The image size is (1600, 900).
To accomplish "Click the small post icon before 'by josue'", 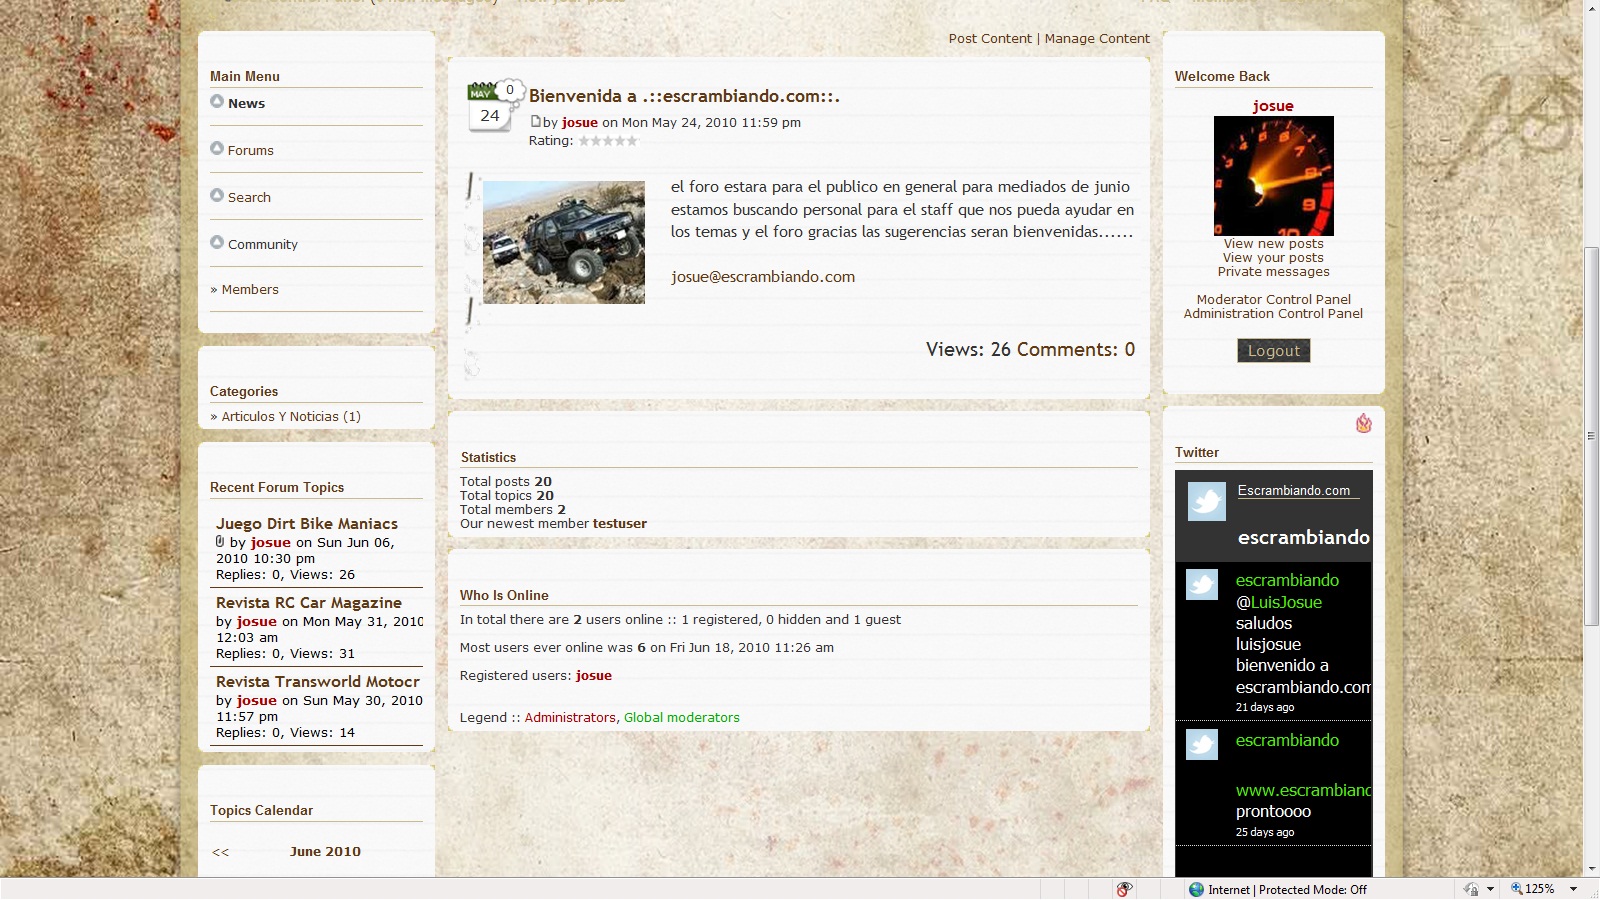I will click(x=535, y=122).
